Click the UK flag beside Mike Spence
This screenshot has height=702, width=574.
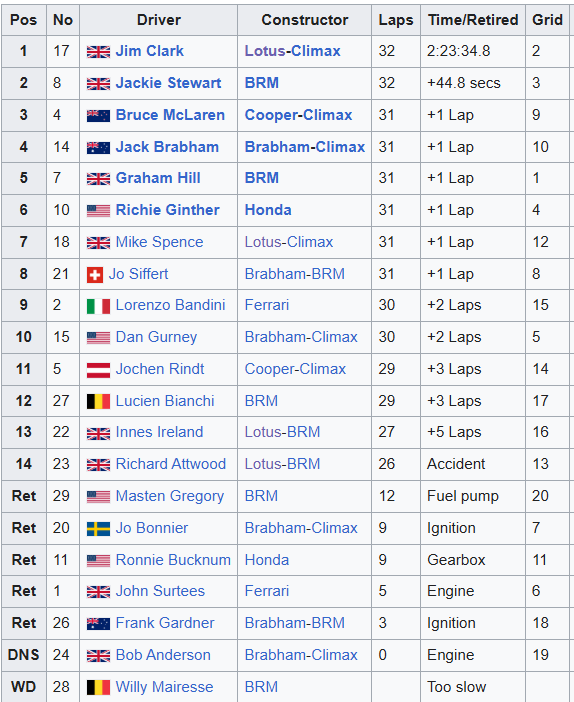[98, 243]
